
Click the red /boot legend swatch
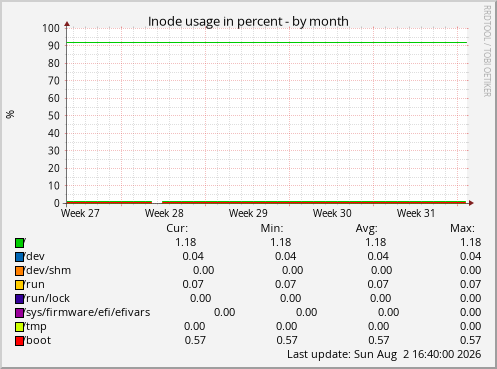19,341
